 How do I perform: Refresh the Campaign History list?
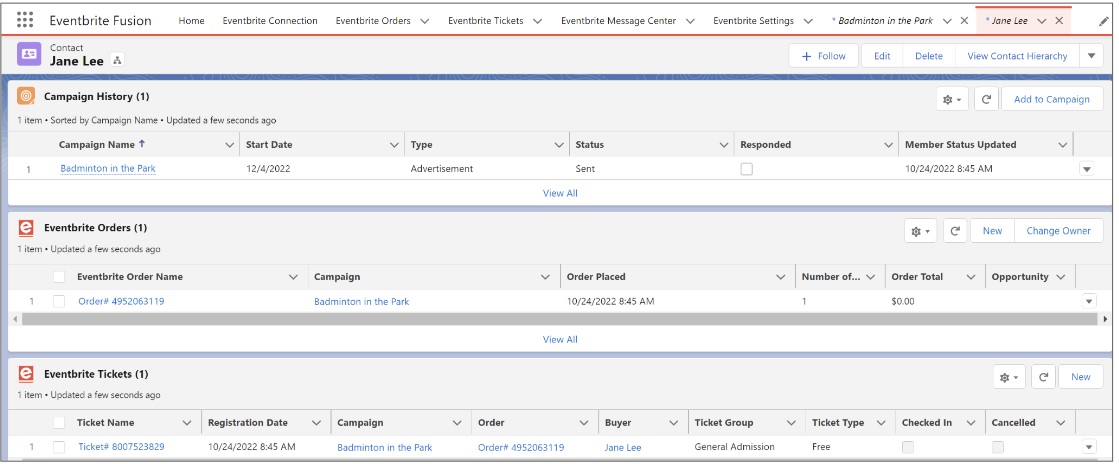tap(985, 99)
